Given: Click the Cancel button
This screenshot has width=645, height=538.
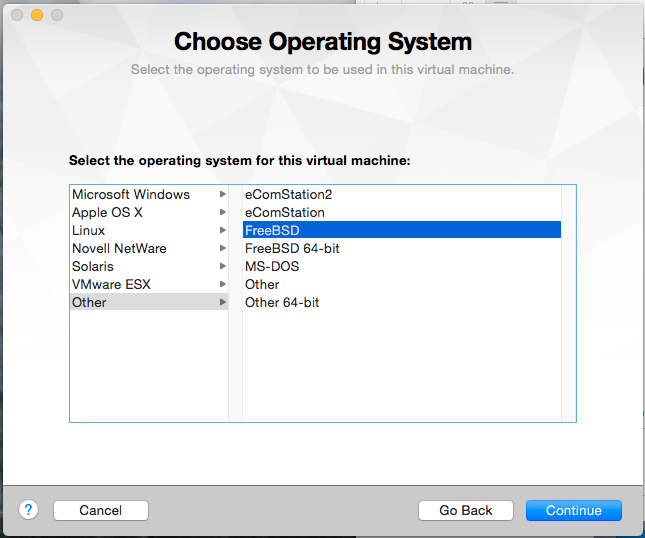Looking at the screenshot, I should 101,510.
